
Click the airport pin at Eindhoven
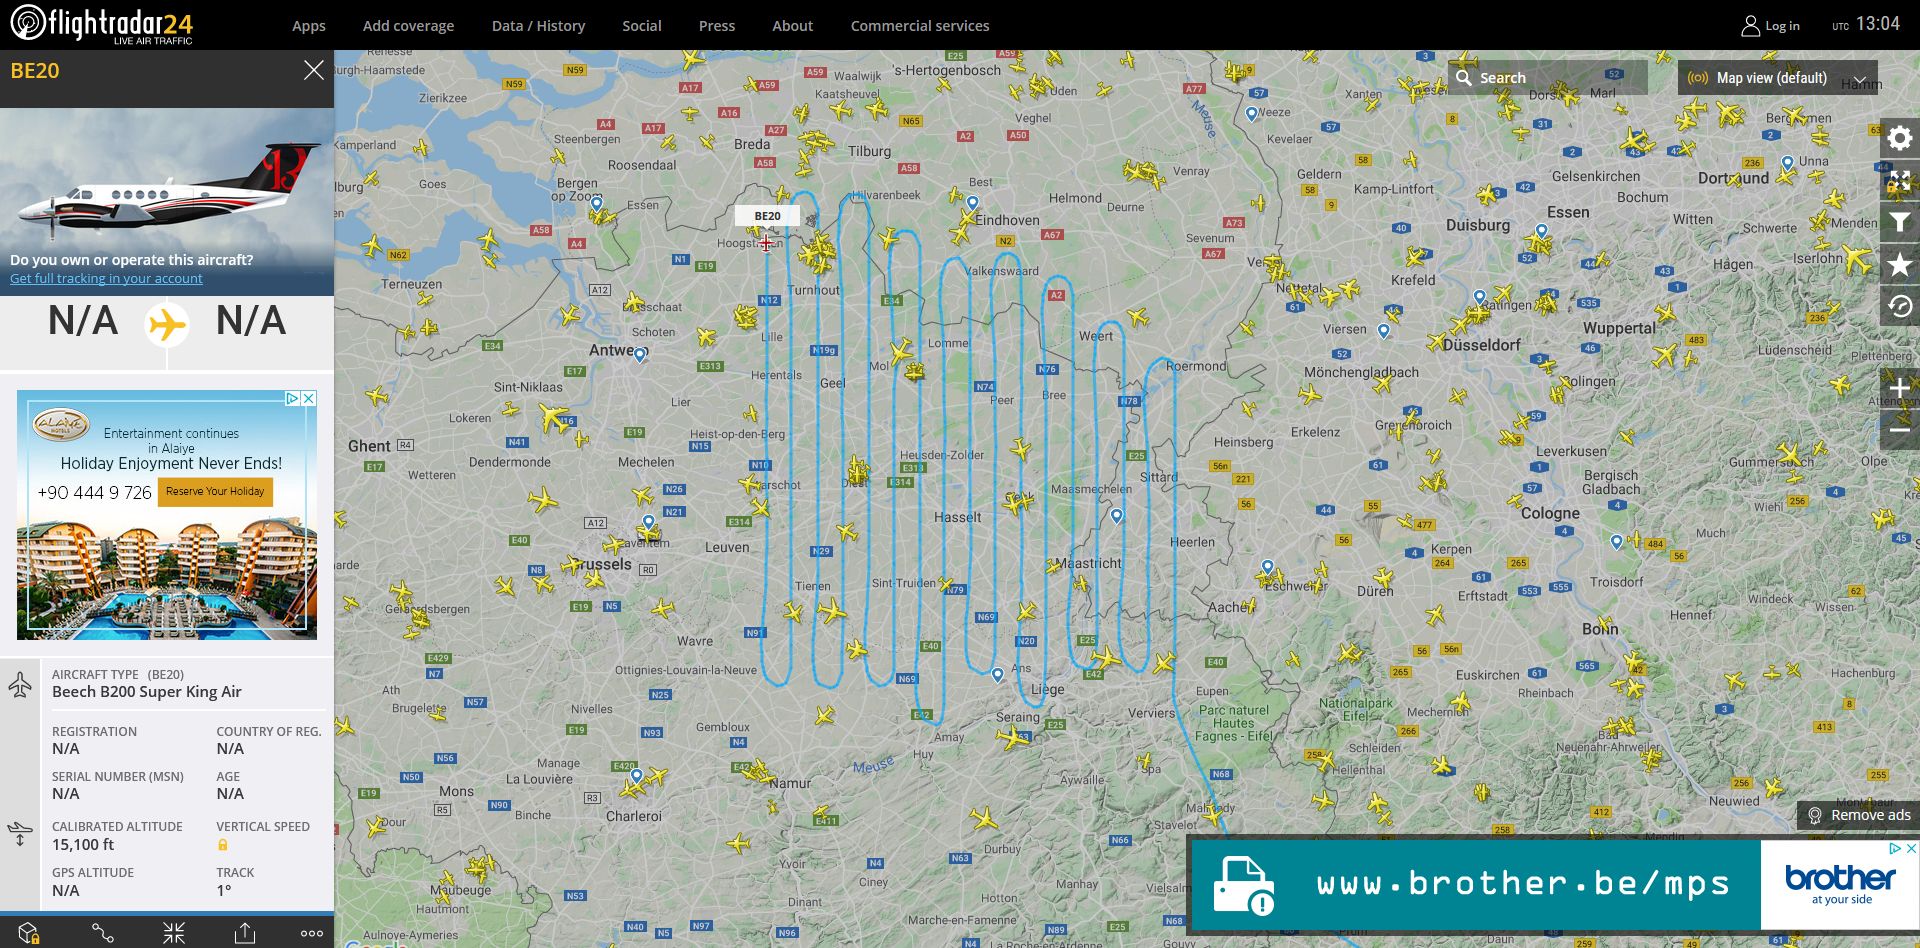point(972,204)
